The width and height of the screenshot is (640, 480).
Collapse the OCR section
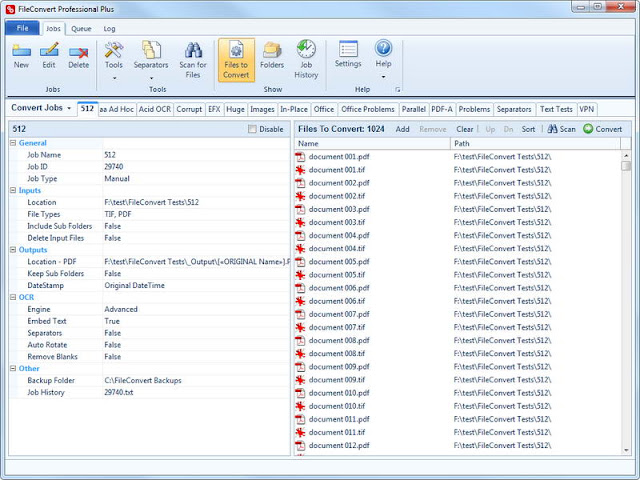click(x=13, y=297)
